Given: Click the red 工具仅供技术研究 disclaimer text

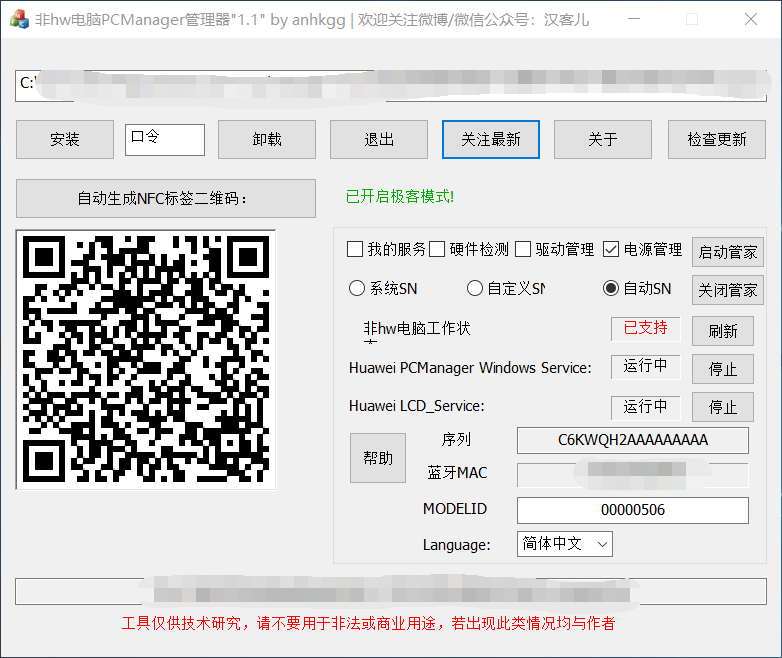Looking at the screenshot, I should 369,623.
